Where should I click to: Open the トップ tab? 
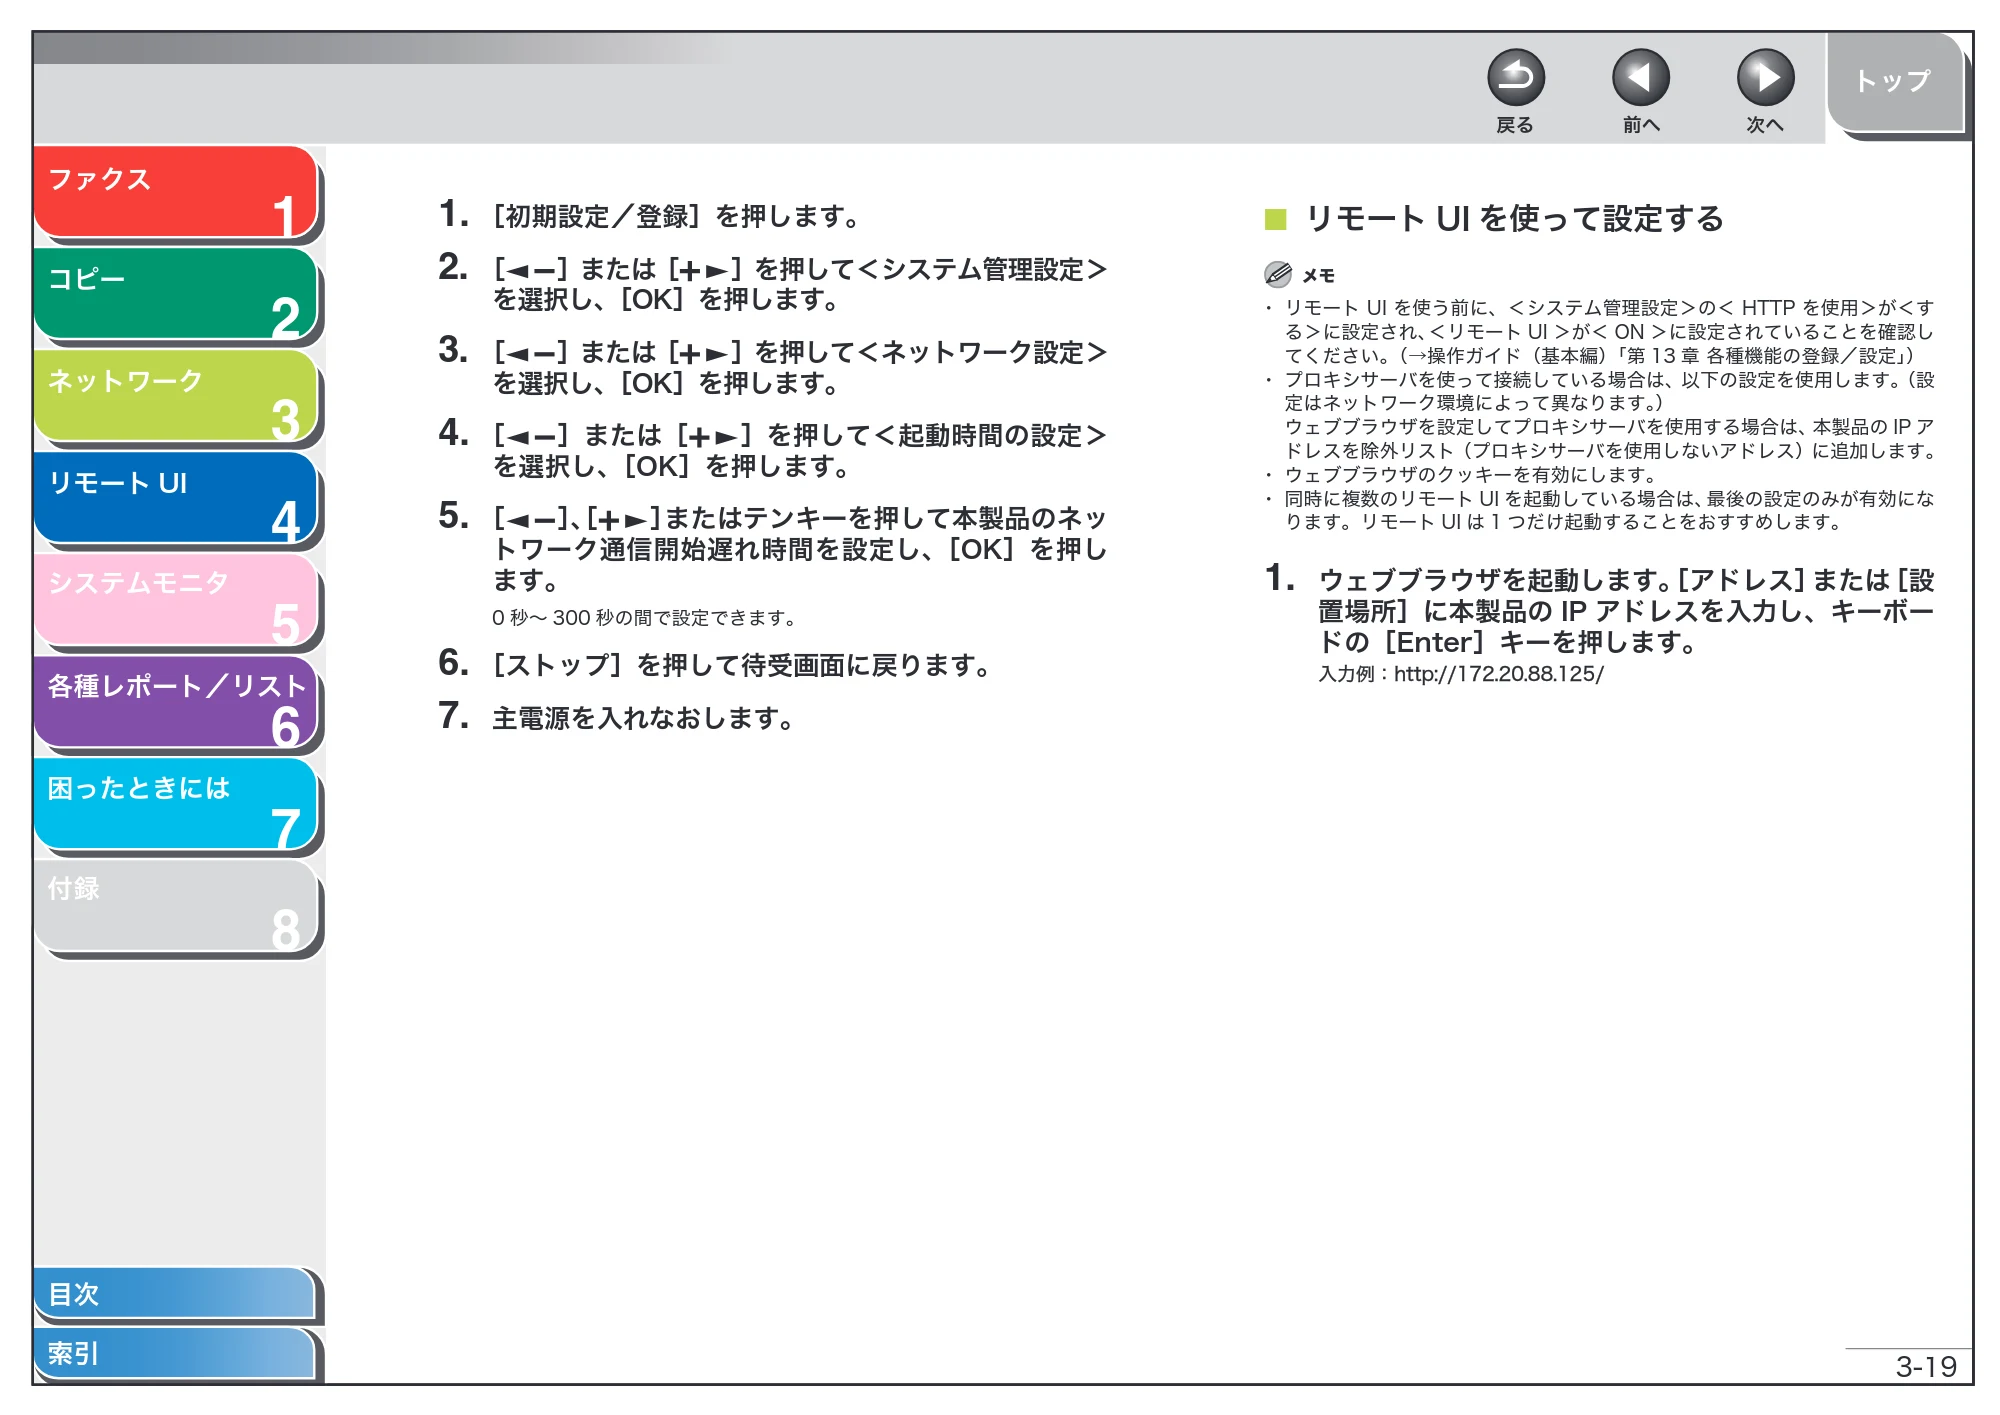point(1896,83)
